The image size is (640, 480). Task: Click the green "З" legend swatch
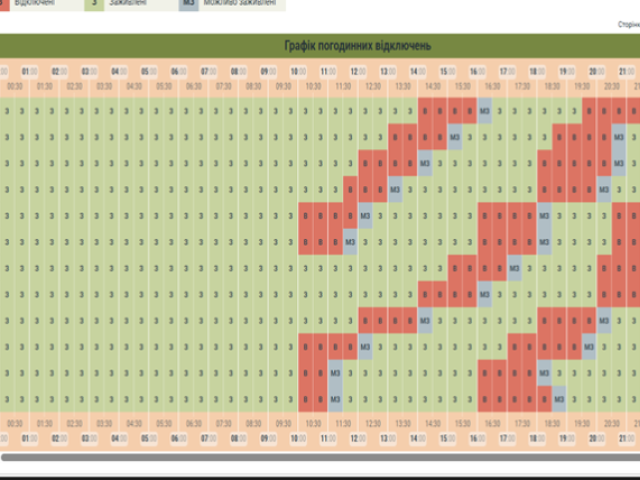coord(94,4)
